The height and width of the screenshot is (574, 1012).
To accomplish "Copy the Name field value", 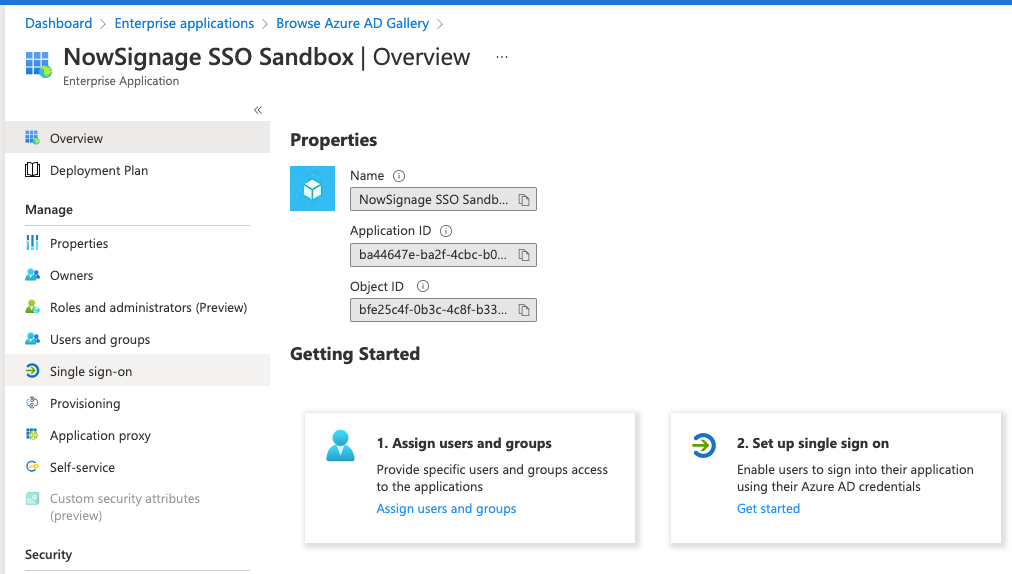I will click(x=524, y=200).
